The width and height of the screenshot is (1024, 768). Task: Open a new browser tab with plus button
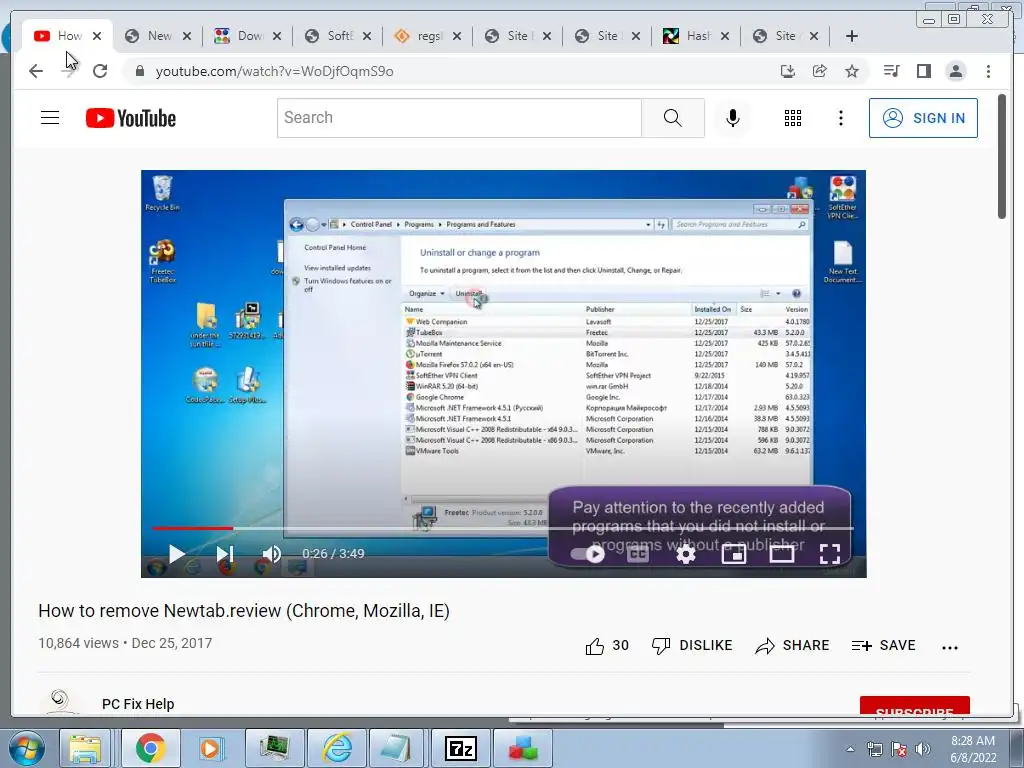(x=852, y=36)
